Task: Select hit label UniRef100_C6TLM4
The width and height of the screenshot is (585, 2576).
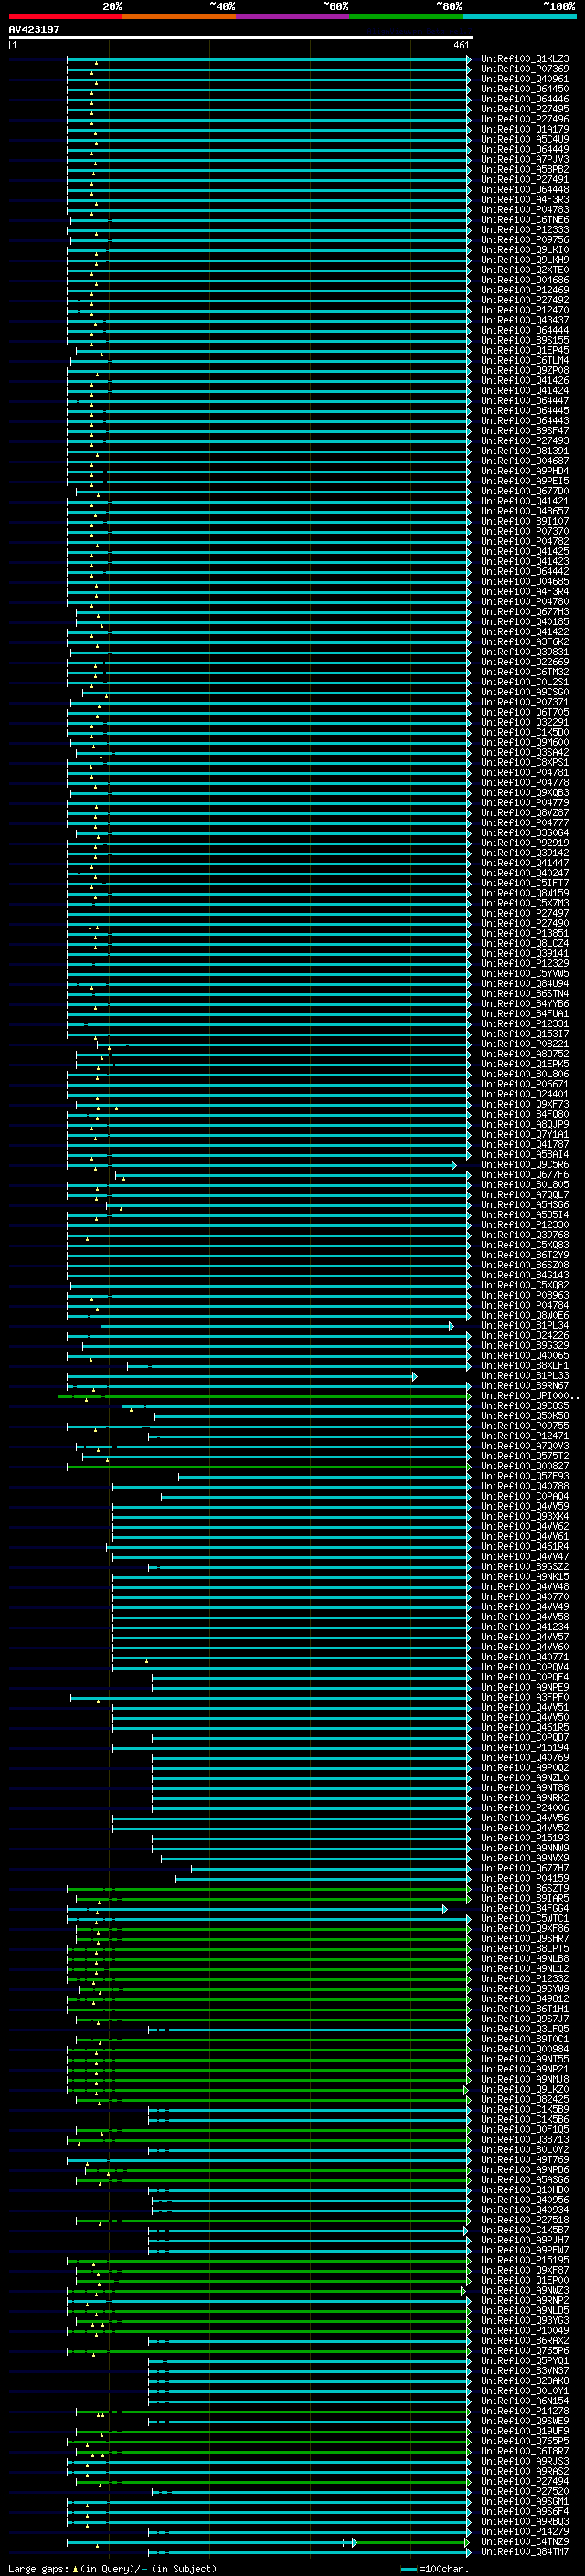Action: [524, 361]
